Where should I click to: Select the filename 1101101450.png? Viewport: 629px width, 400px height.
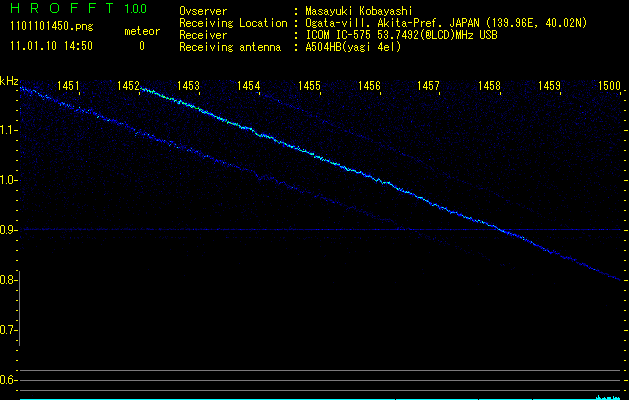pyautogui.click(x=52, y=27)
